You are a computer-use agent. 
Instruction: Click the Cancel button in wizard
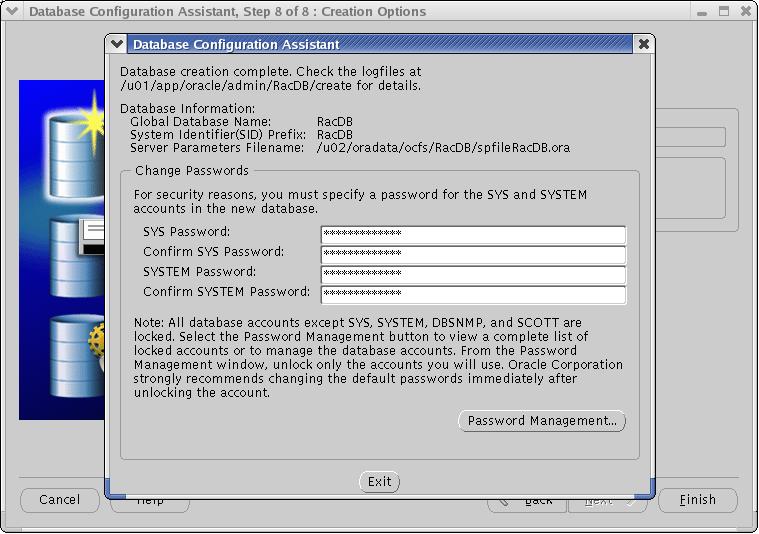(60, 500)
